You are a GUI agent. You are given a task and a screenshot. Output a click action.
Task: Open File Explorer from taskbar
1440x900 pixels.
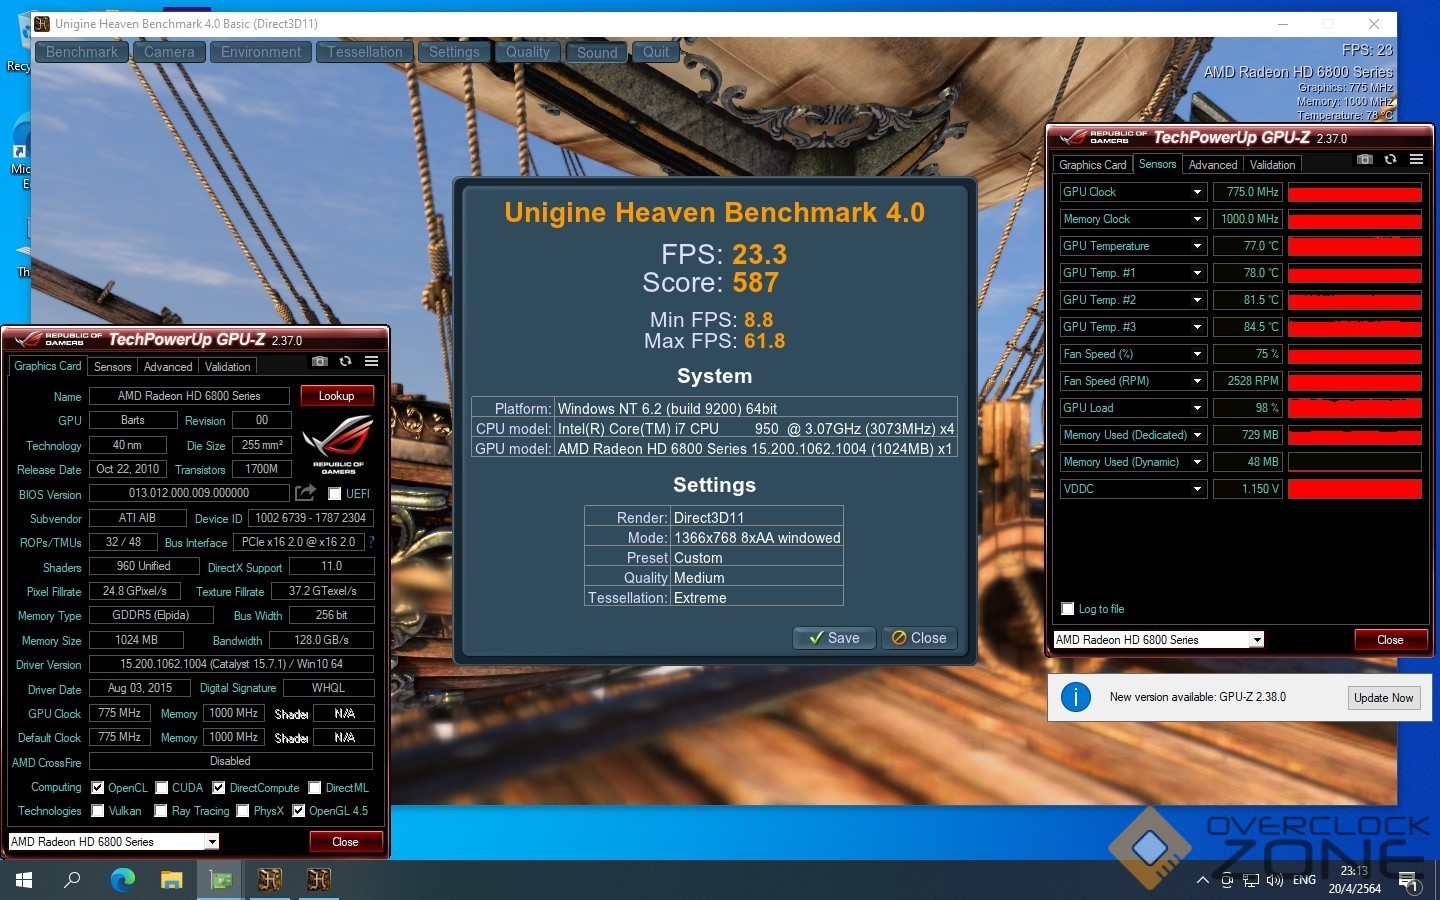pos(171,880)
